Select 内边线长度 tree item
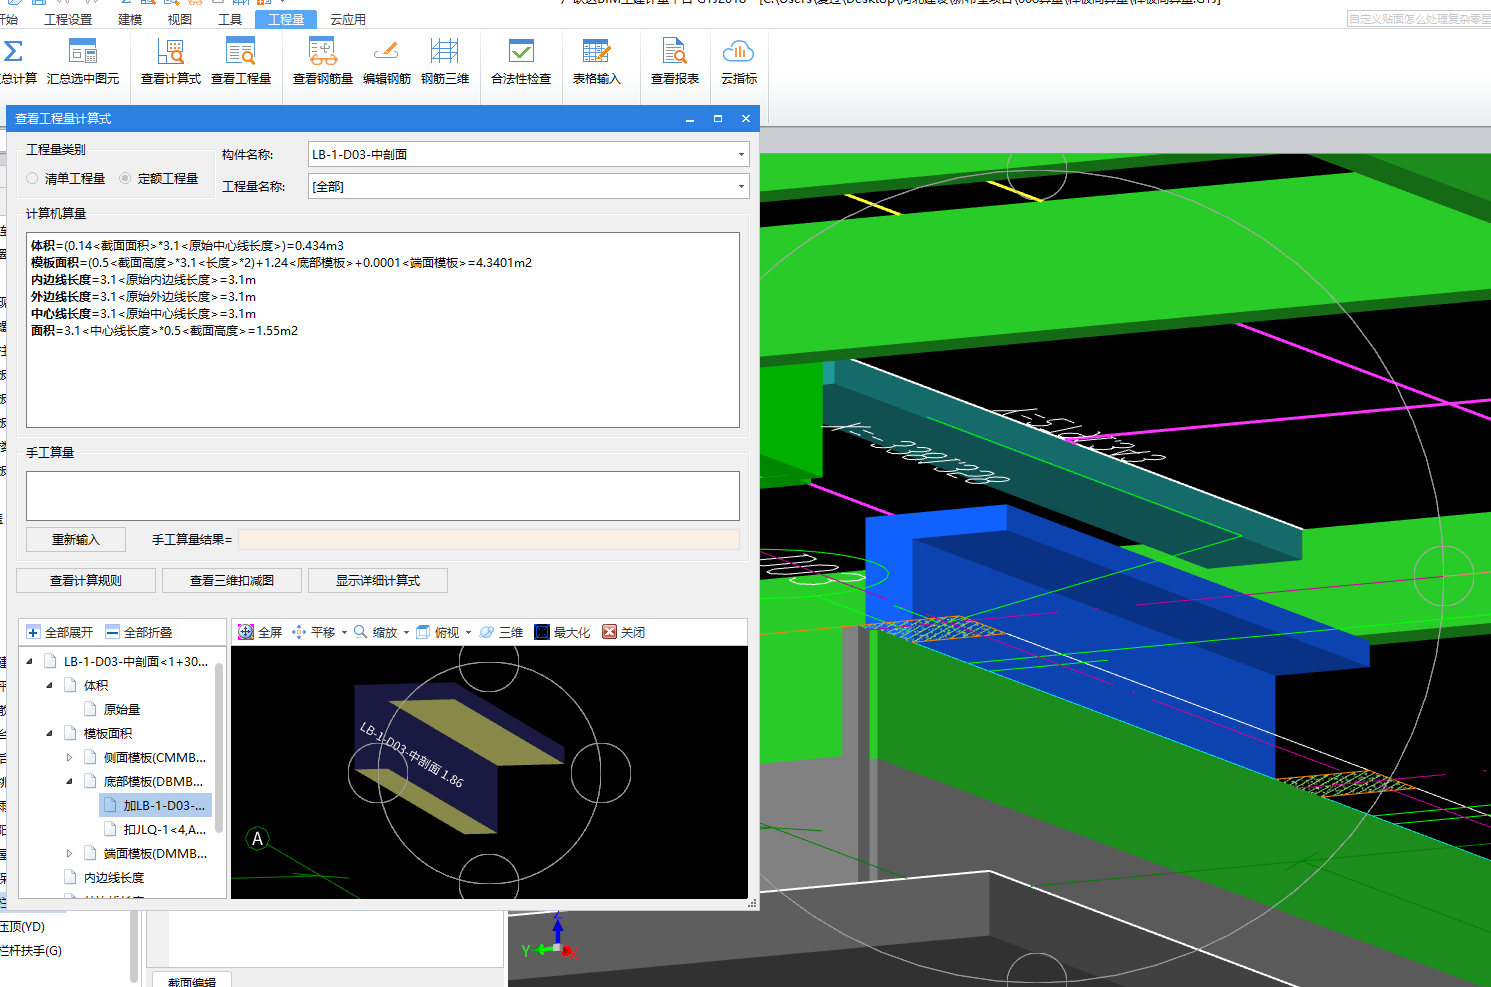The width and height of the screenshot is (1491, 987). click(x=114, y=877)
